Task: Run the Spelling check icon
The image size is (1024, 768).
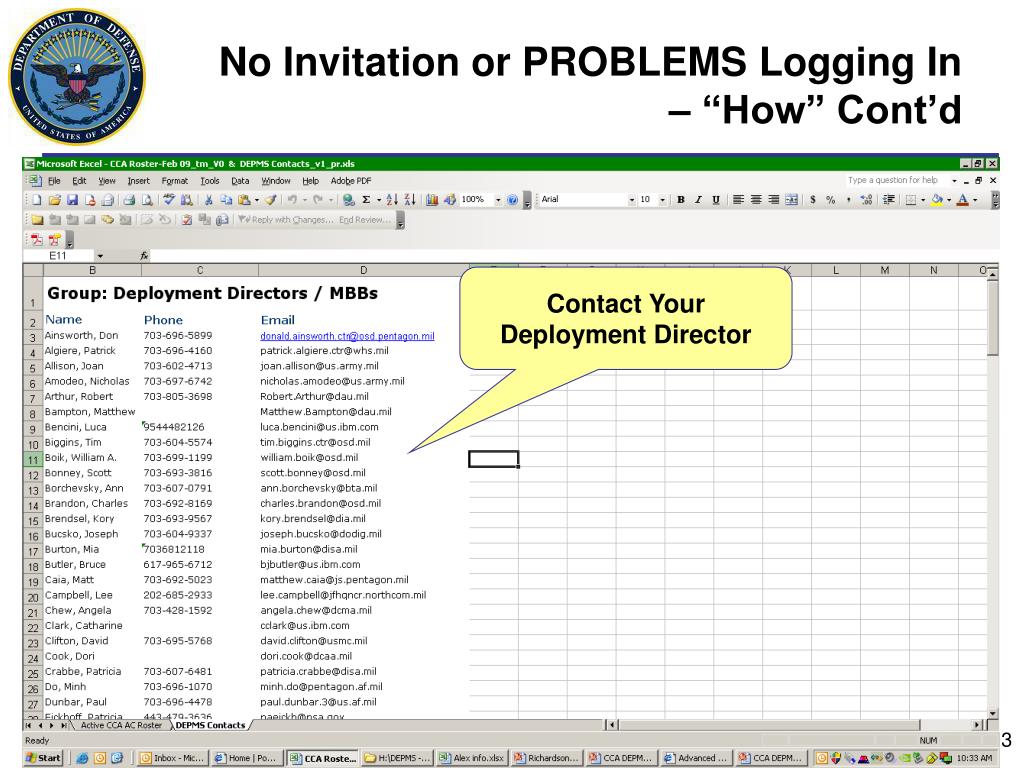Action: click(x=168, y=200)
